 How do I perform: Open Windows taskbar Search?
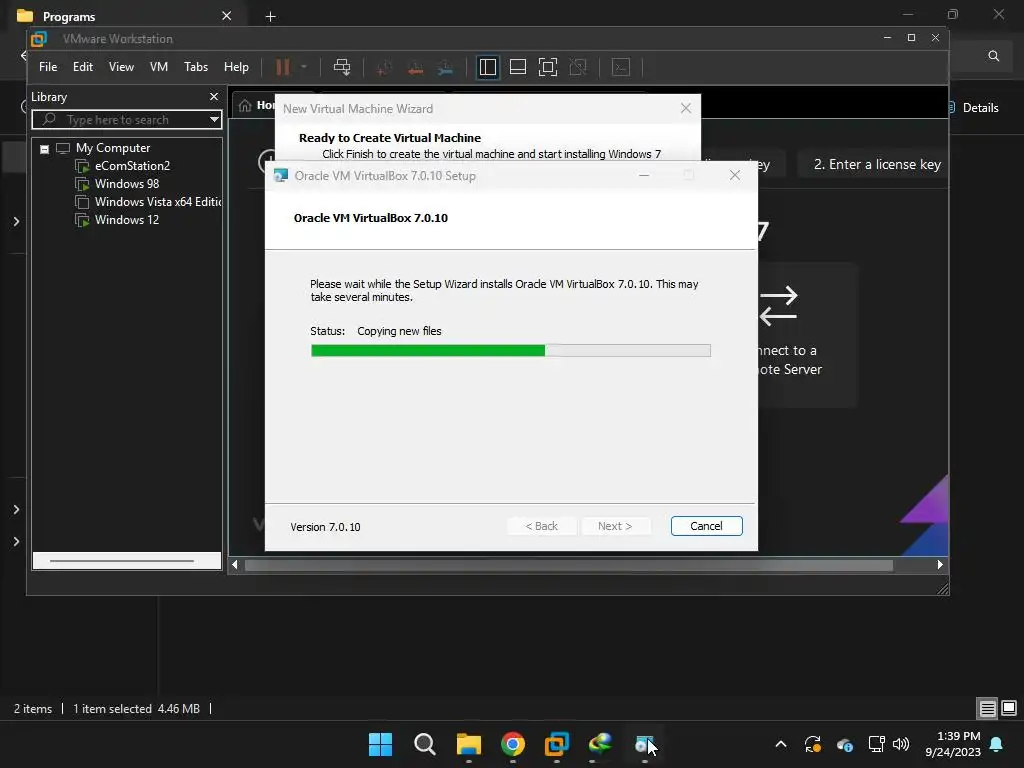pos(424,744)
